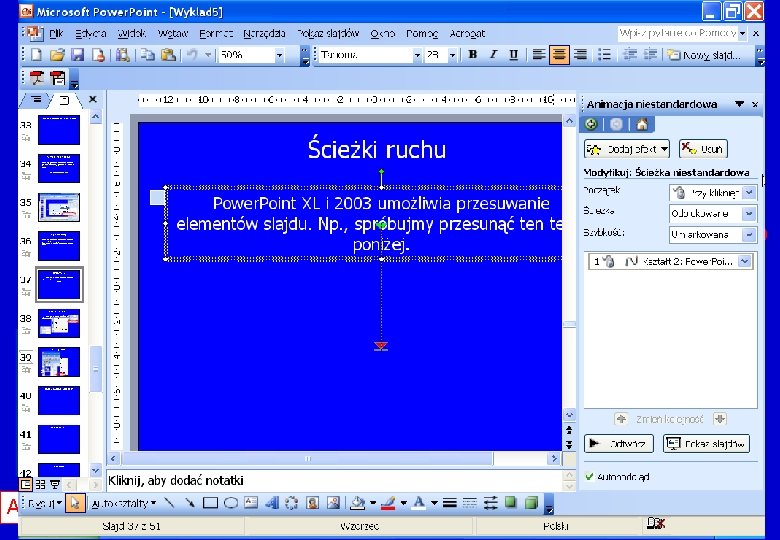Open the font size dropdown
The width and height of the screenshot is (780, 540).
click(x=452, y=55)
